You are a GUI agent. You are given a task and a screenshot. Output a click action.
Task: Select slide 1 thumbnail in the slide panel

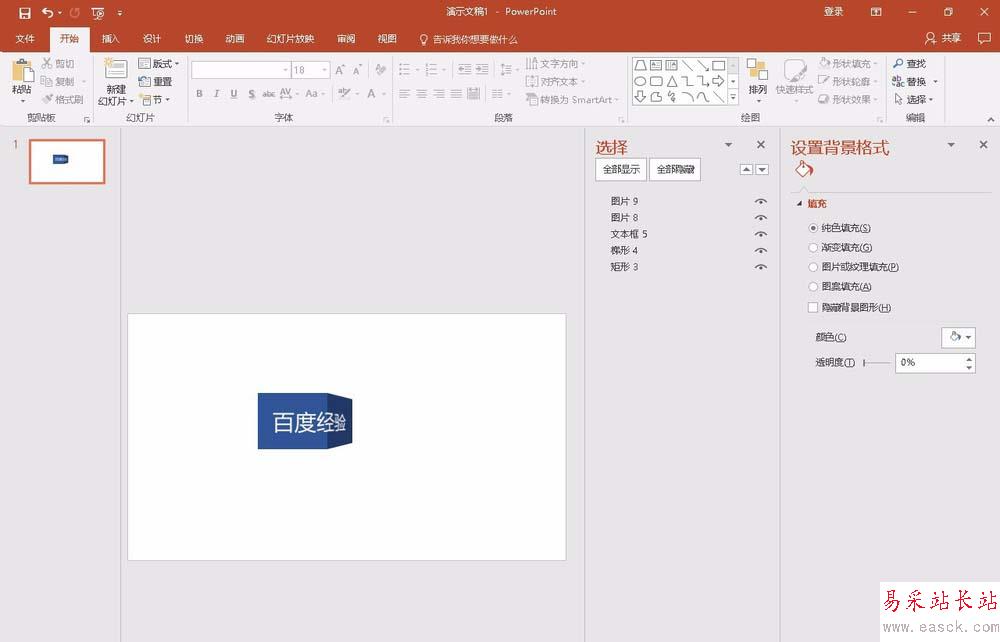point(67,161)
